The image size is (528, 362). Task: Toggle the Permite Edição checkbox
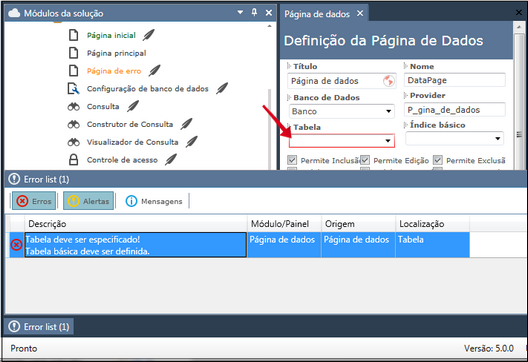365,160
